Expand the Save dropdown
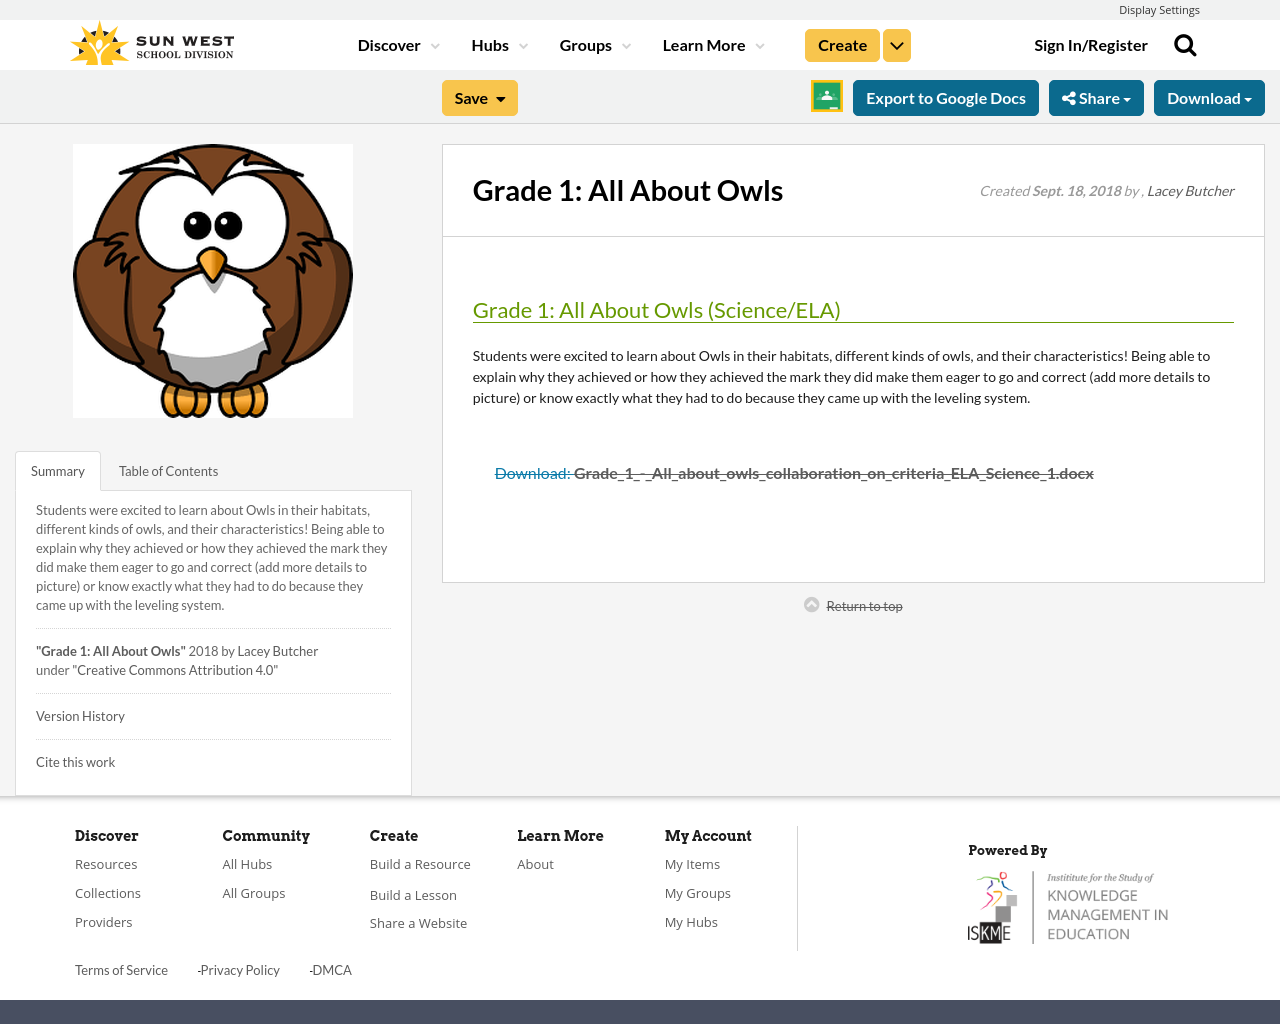The width and height of the screenshot is (1280, 1024). point(479,96)
